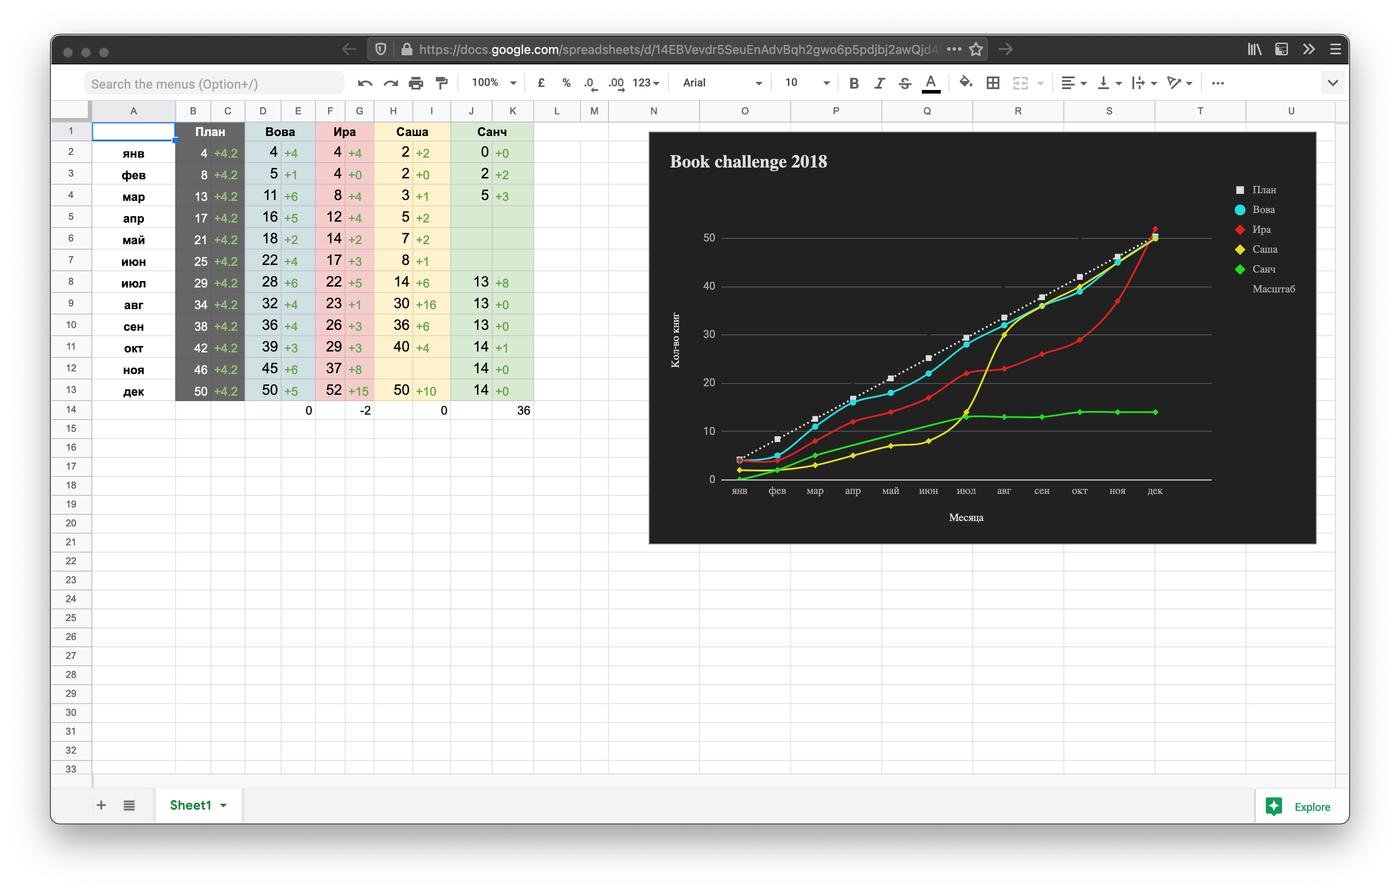Format as percent
The width and height of the screenshot is (1400, 890).
(x=566, y=83)
